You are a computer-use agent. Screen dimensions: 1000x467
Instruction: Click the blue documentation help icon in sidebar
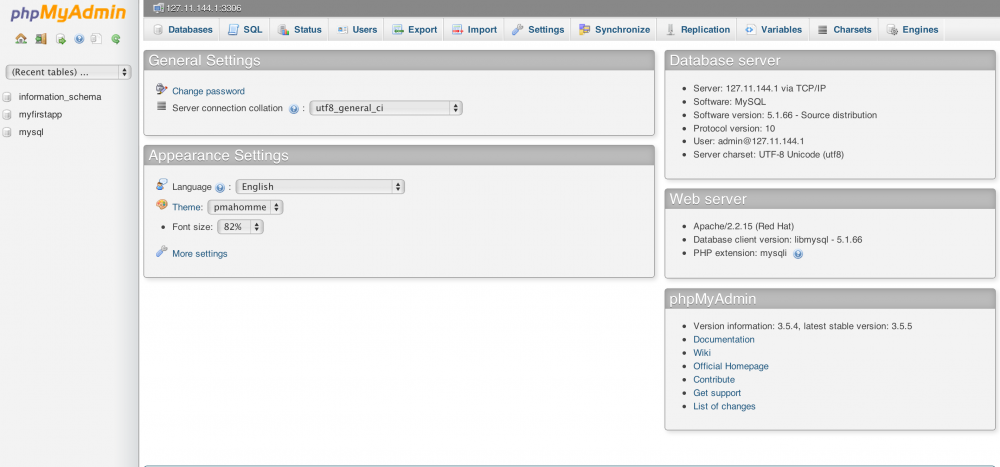pos(79,40)
